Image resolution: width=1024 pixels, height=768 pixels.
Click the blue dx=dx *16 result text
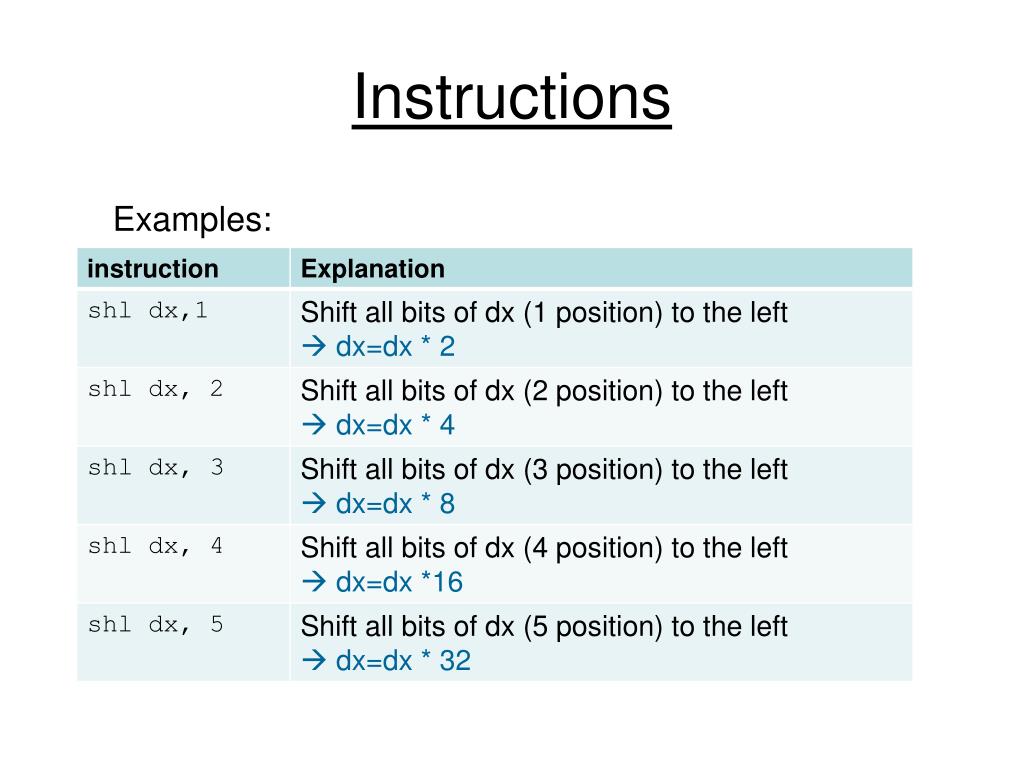(399, 582)
